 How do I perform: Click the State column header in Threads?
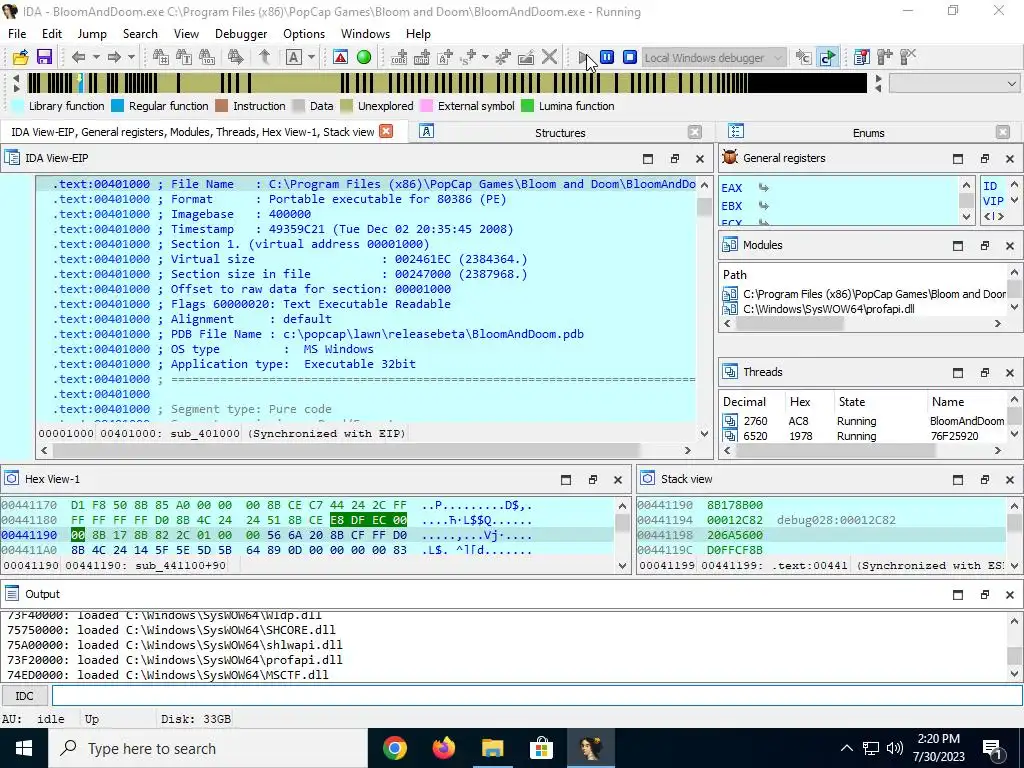(x=880, y=402)
